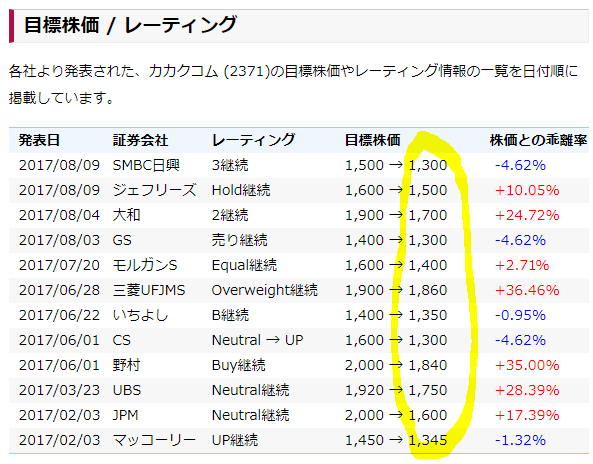Viewport: 593px width, 464px height.
Task: Click the +10.05% deviation value
Action: pos(527,190)
